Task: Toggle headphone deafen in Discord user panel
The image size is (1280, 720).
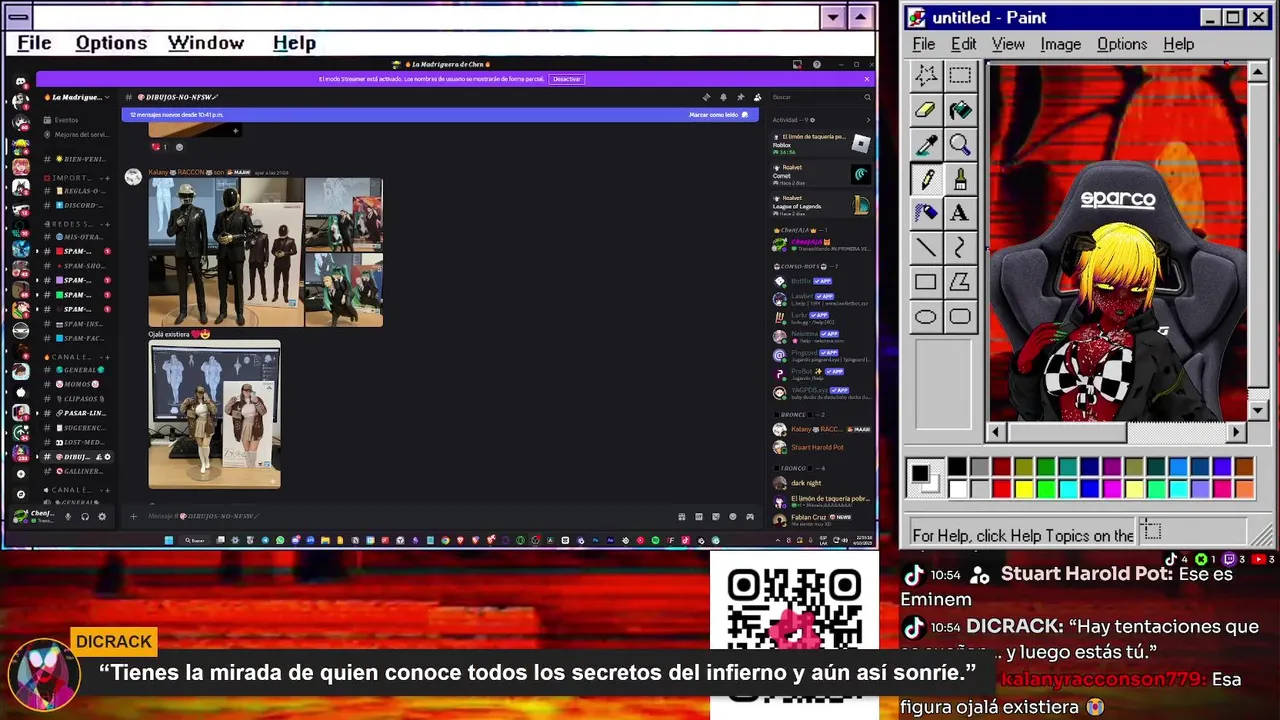Action: tap(85, 517)
